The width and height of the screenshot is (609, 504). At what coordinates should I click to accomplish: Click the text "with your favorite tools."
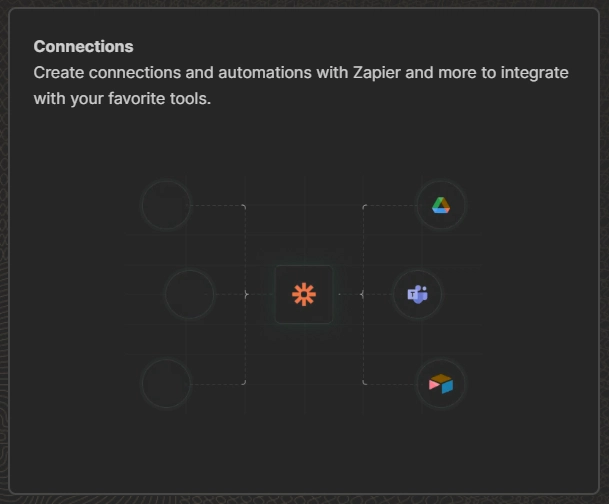coord(122,99)
